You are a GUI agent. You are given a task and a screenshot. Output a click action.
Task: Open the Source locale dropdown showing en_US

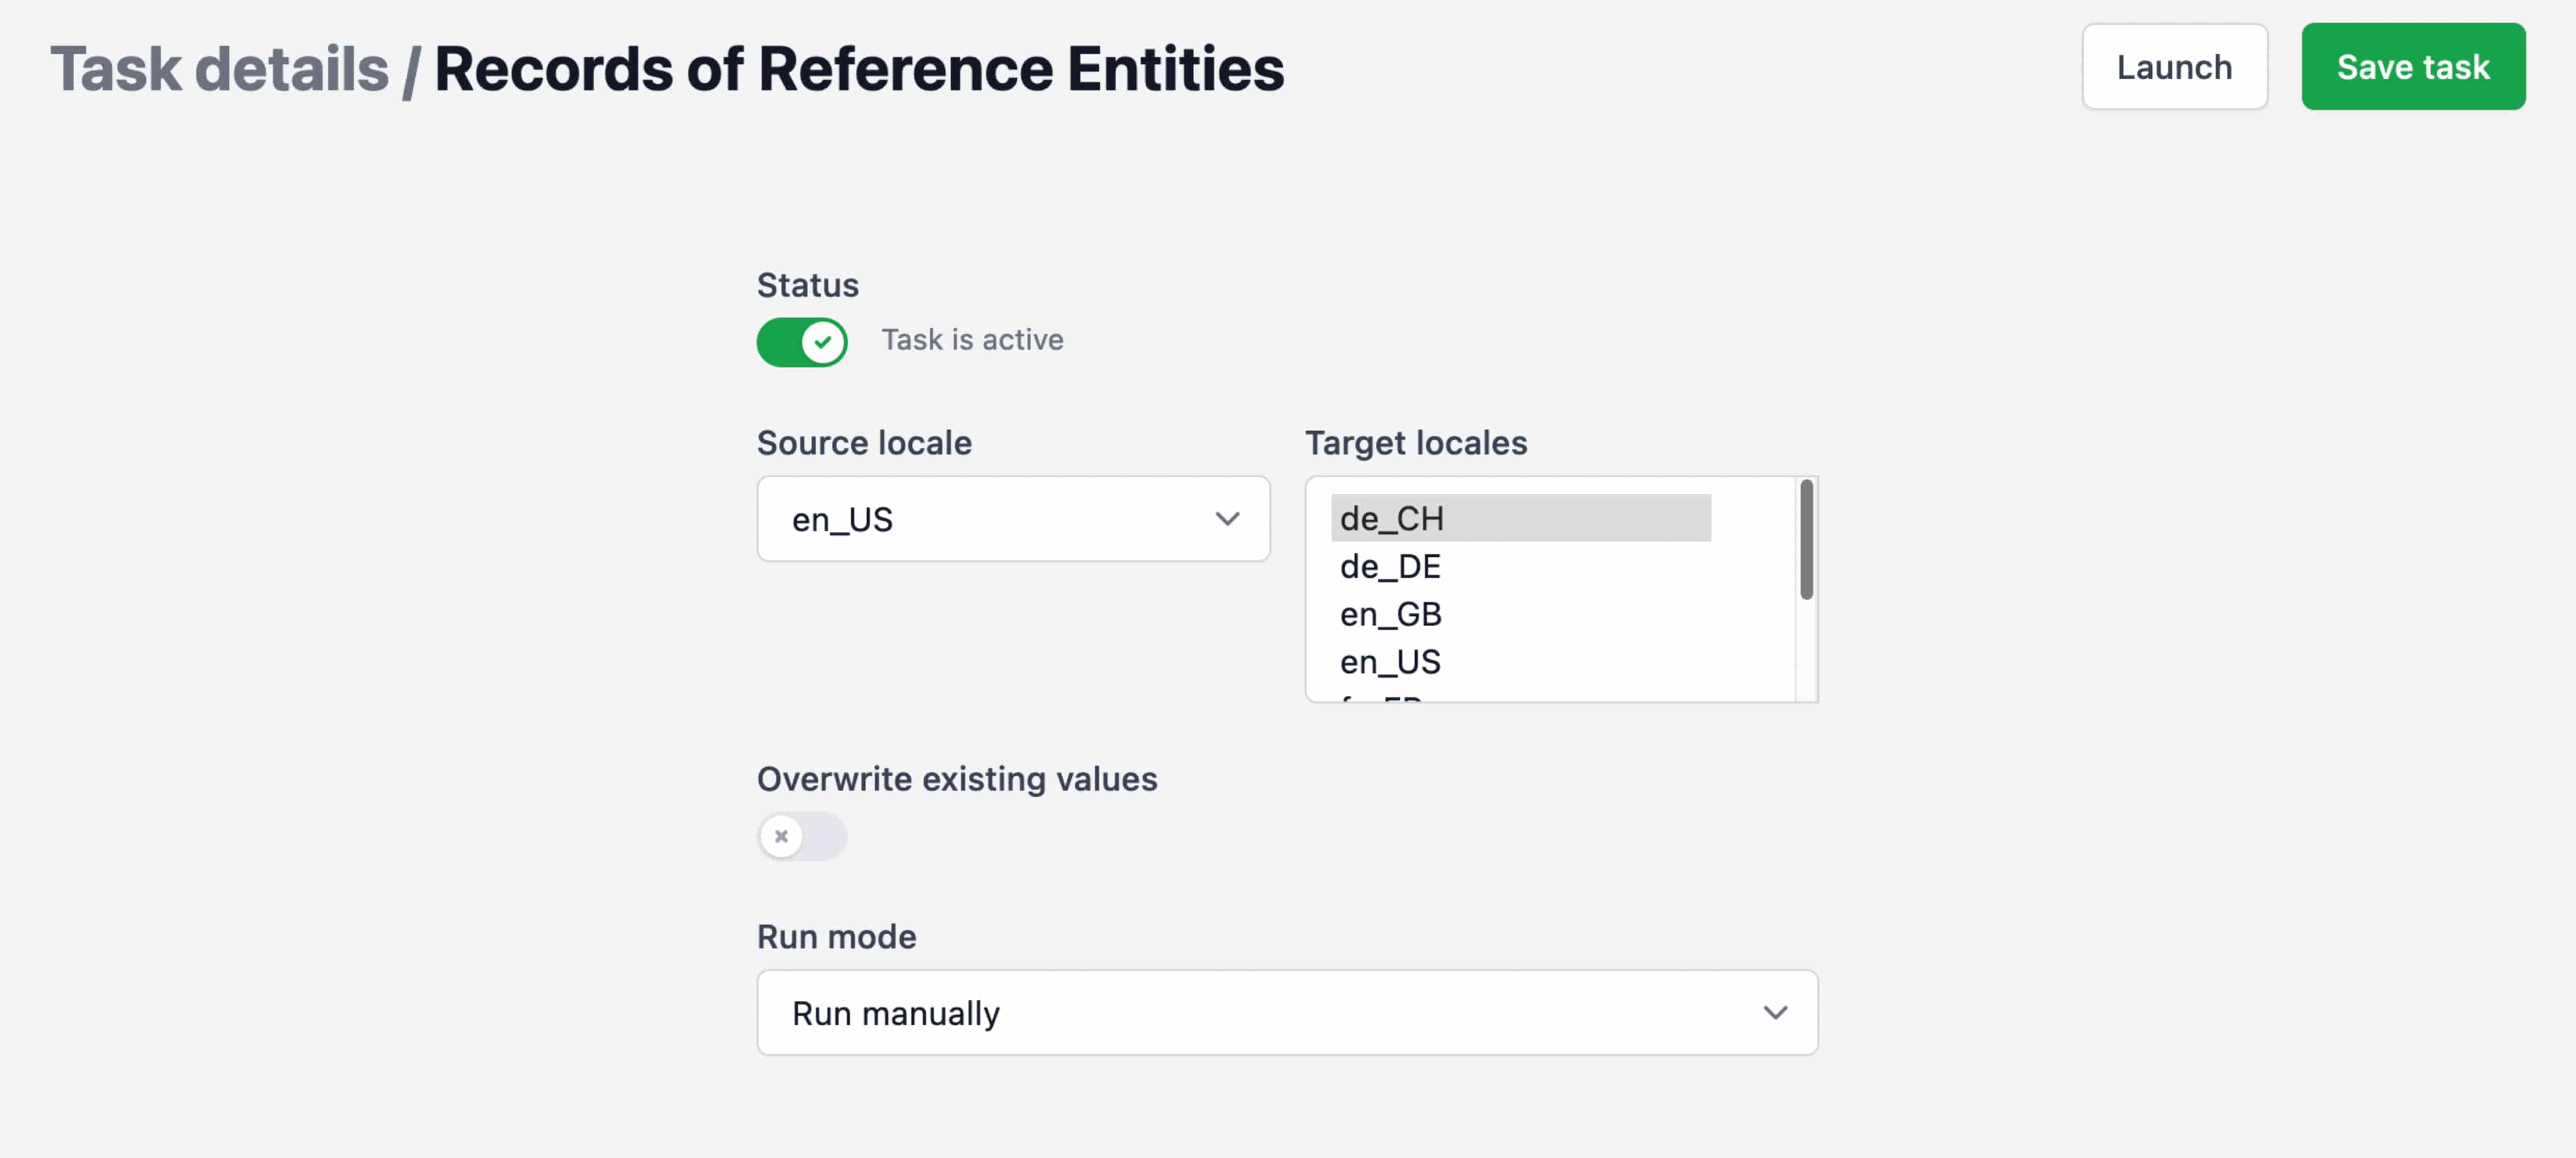click(x=1013, y=519)
